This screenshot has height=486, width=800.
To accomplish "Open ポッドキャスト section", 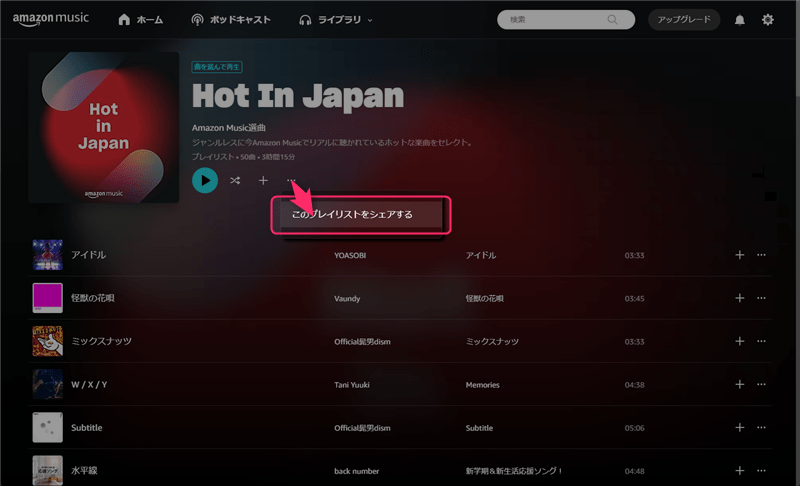I will (x=231, y=20).
